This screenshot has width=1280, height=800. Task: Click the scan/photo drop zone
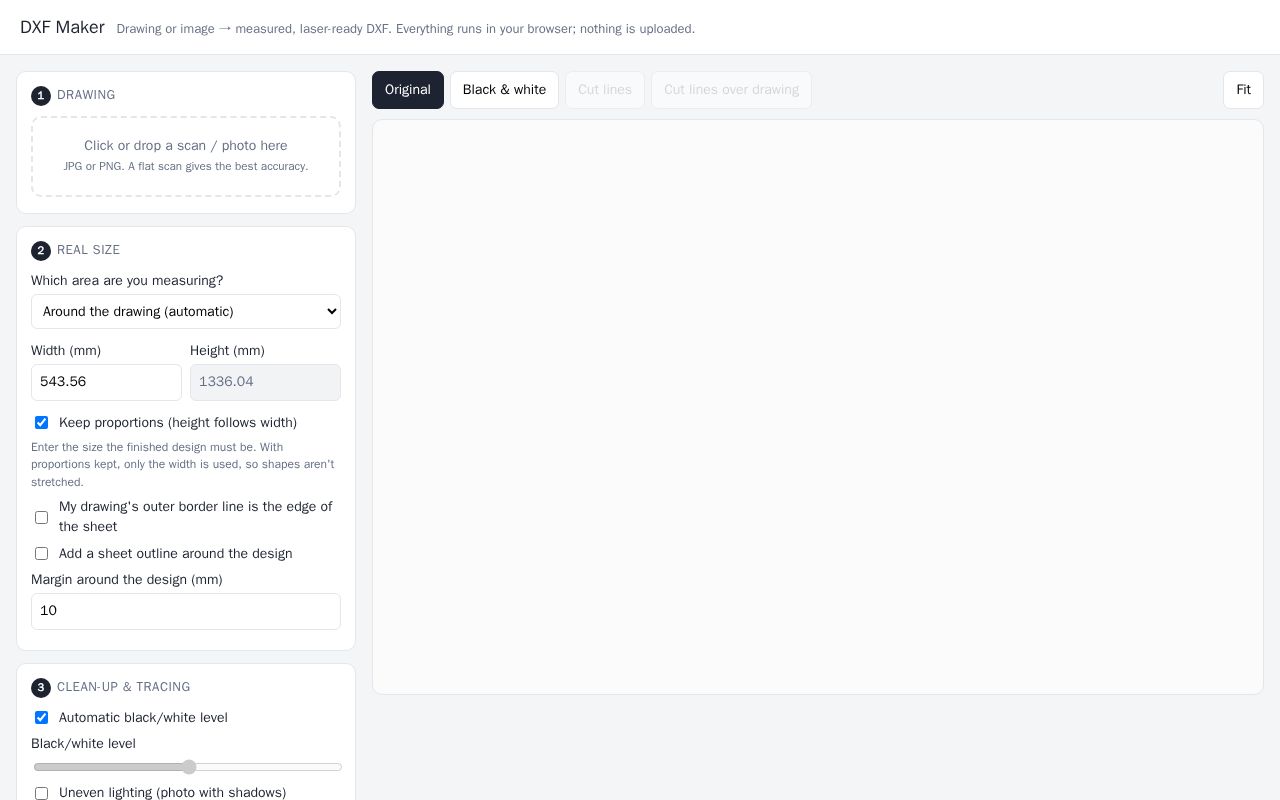point(186,156)
